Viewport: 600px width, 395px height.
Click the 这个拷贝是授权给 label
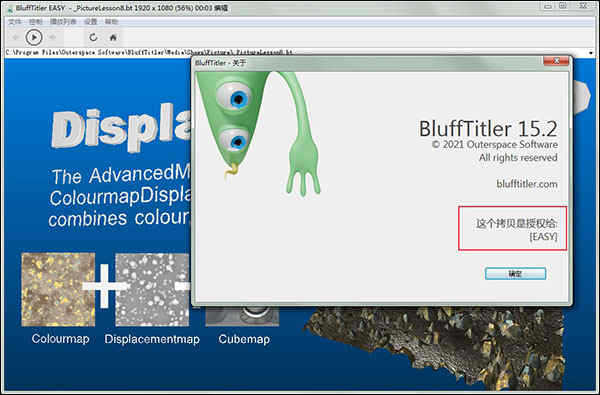click(517, 224)
